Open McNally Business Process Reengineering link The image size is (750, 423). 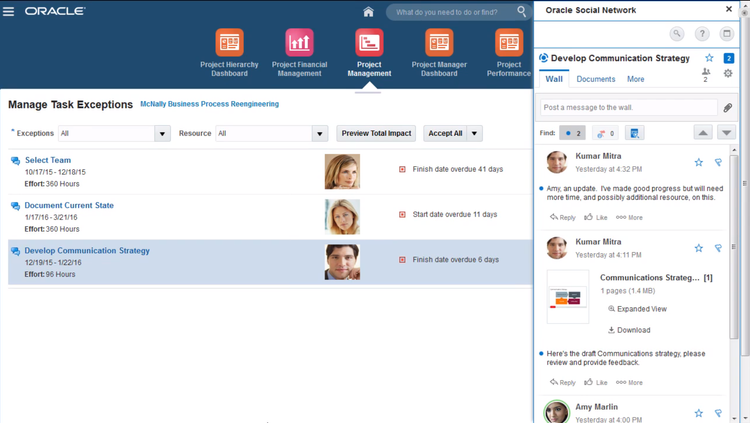(x=210, y=104)
